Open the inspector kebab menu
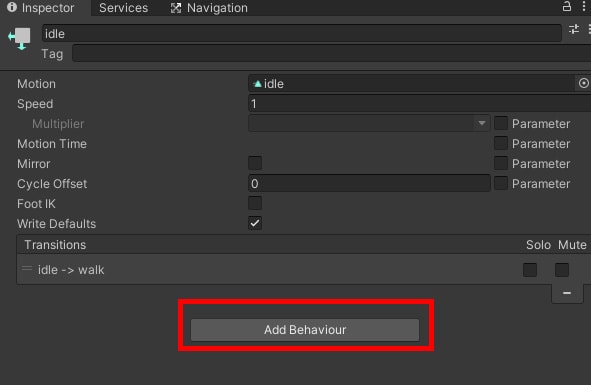The height and width of the screenshot is (385, 591). click(x=583, y=6)
